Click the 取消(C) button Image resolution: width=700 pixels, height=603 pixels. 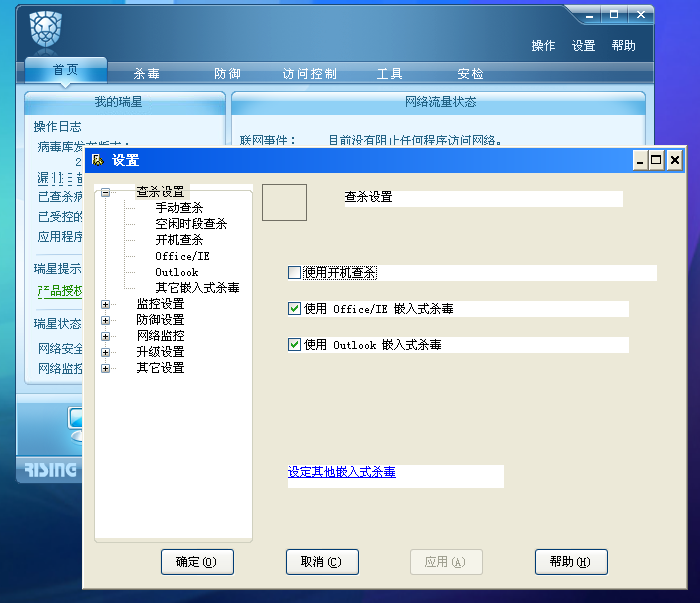pyautogui.click(x=322, y=562)
